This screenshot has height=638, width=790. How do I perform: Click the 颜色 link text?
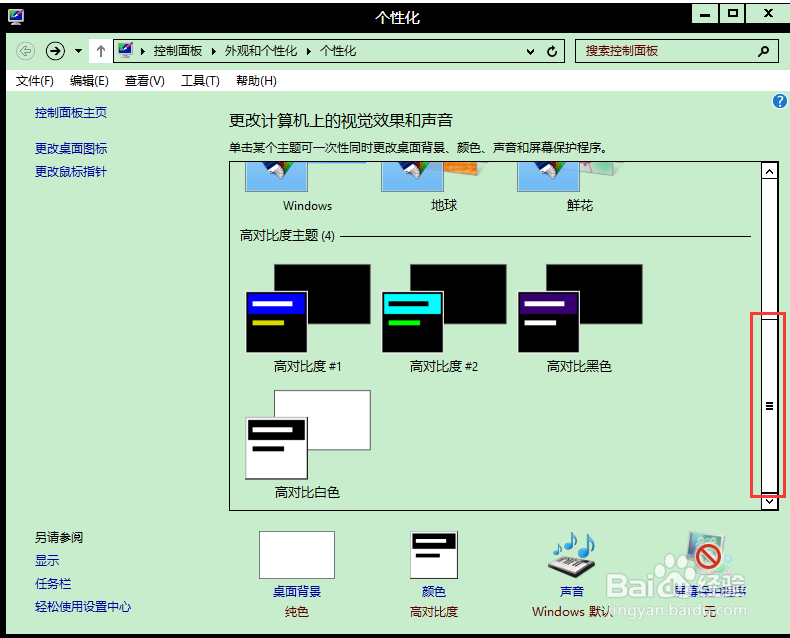click(434, 592)
